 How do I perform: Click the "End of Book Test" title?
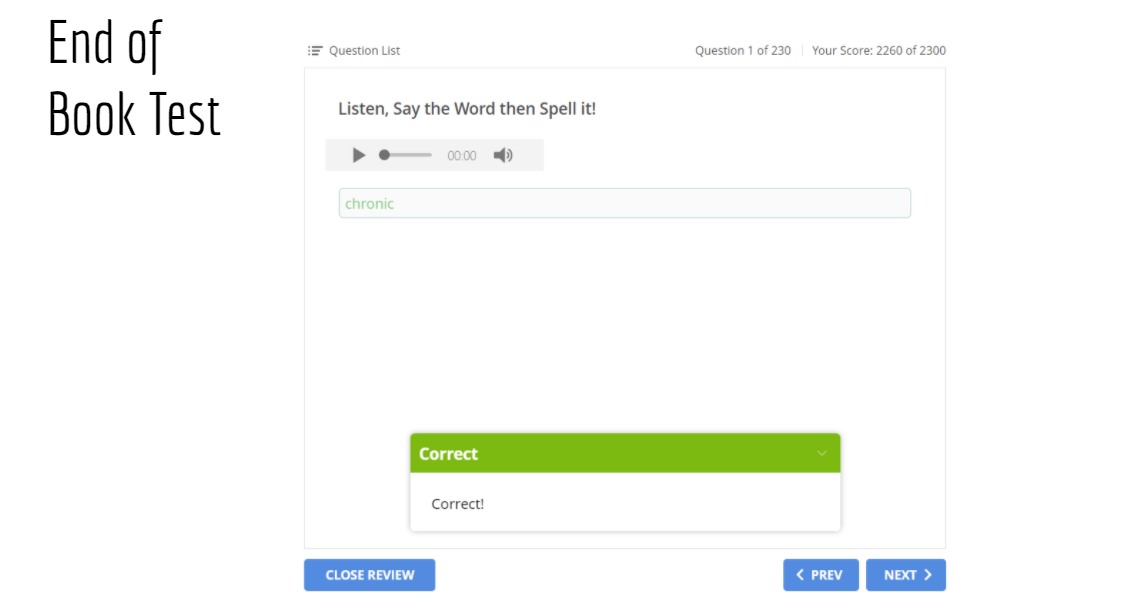click(134, 80)
